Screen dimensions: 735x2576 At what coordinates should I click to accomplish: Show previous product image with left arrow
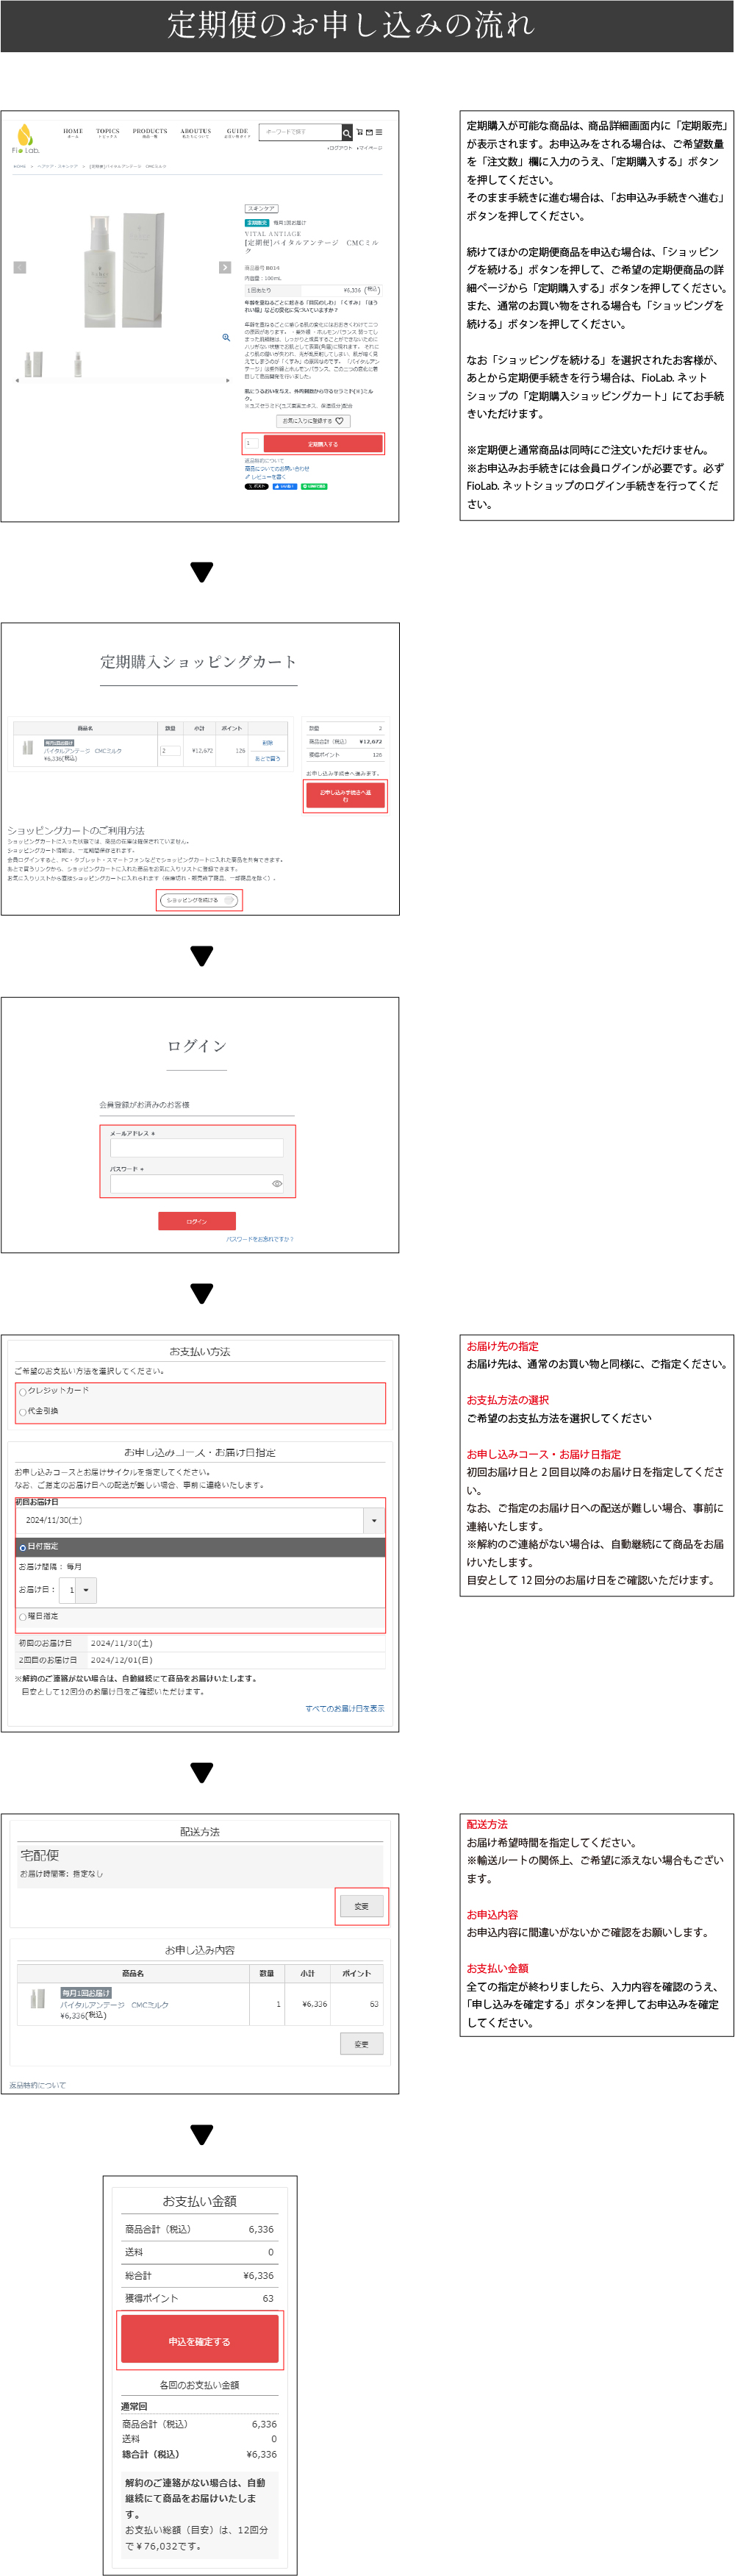pyautogui.click(x=19, y=268)
